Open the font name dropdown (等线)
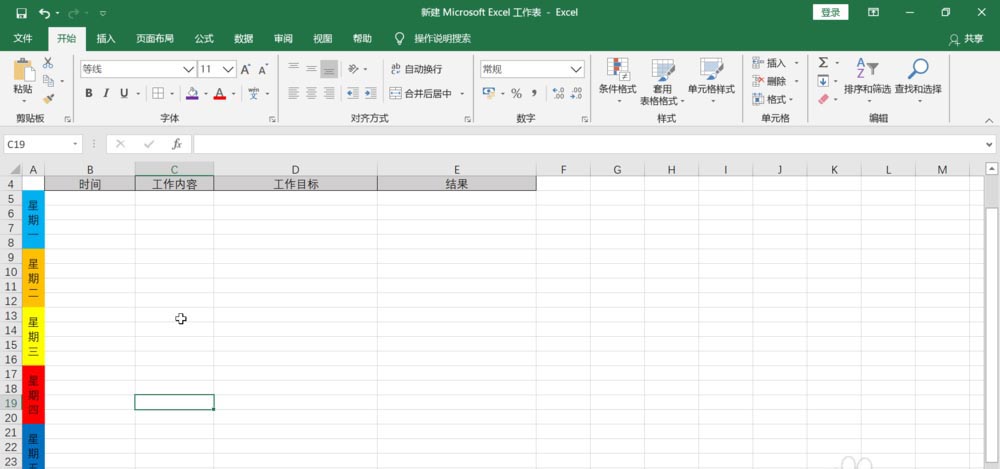1000x469 pixels. [189, 69]
